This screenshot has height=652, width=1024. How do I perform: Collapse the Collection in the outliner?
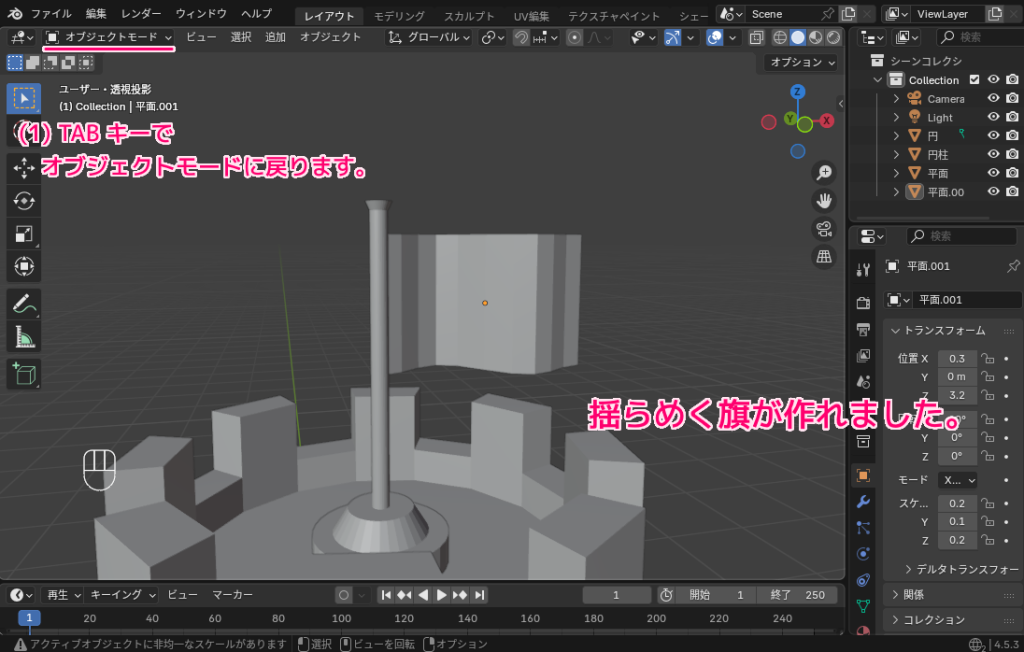click(876, 79)
